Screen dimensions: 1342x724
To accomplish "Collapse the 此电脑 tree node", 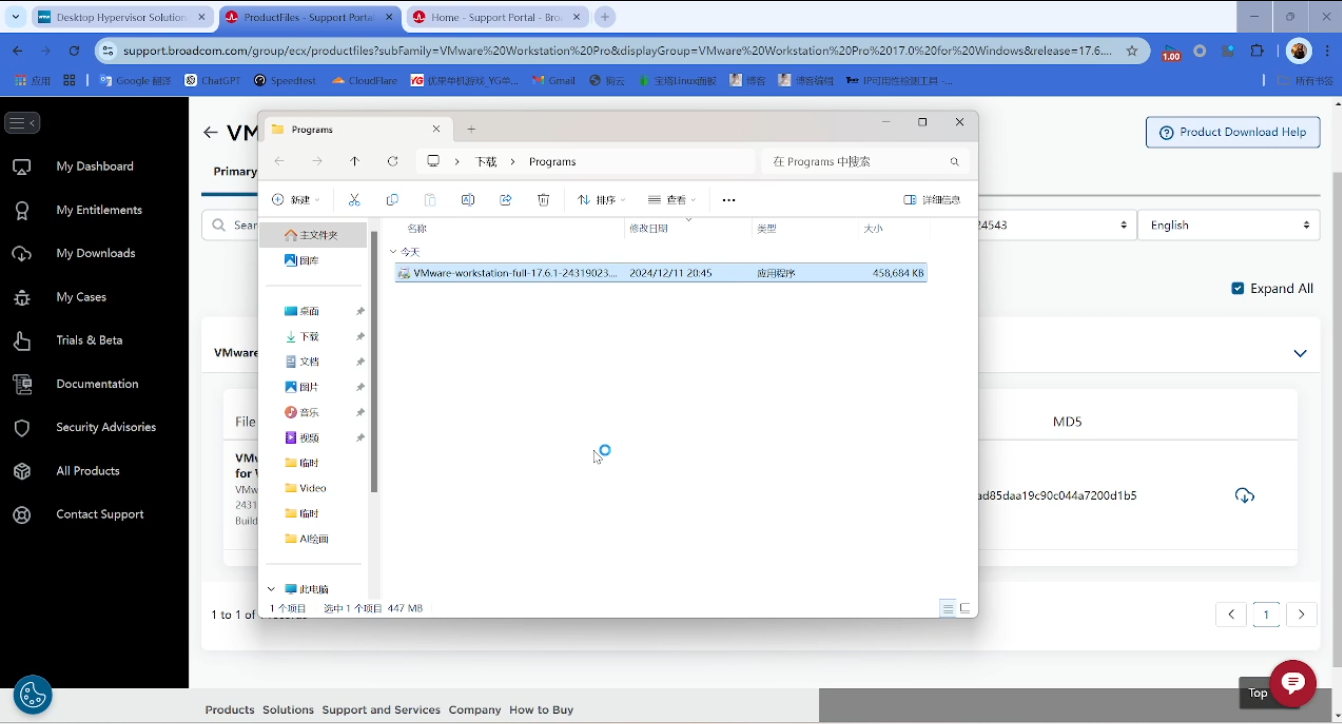I will [271, 589].
